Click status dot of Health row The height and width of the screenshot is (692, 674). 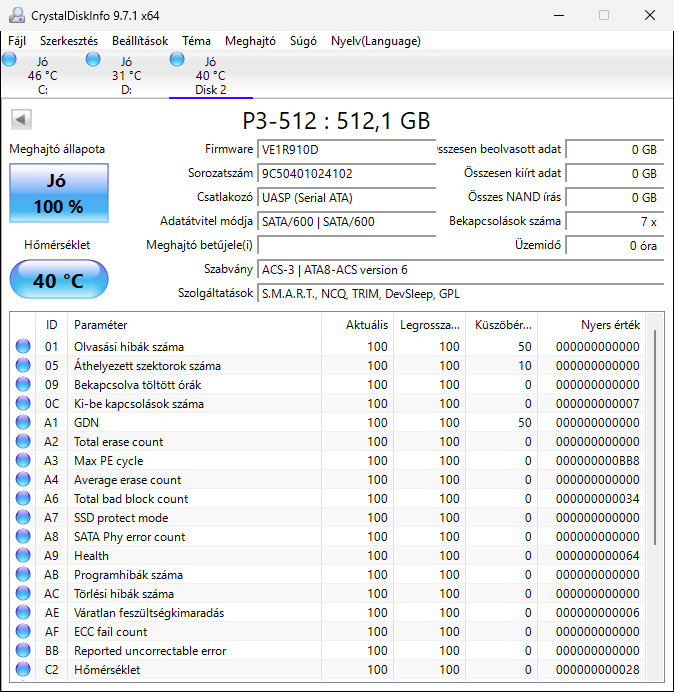(23, 555)
